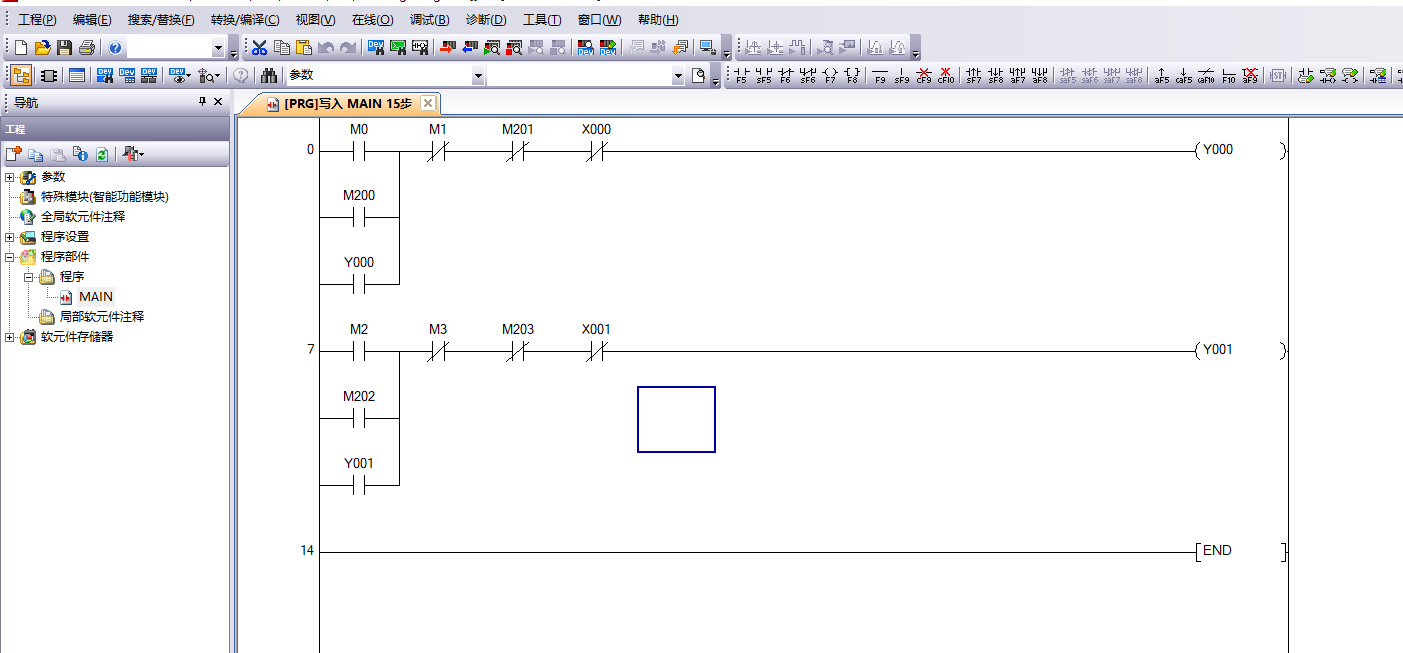
Task: Click the binoculars find icon
Action: click(268, 75)
